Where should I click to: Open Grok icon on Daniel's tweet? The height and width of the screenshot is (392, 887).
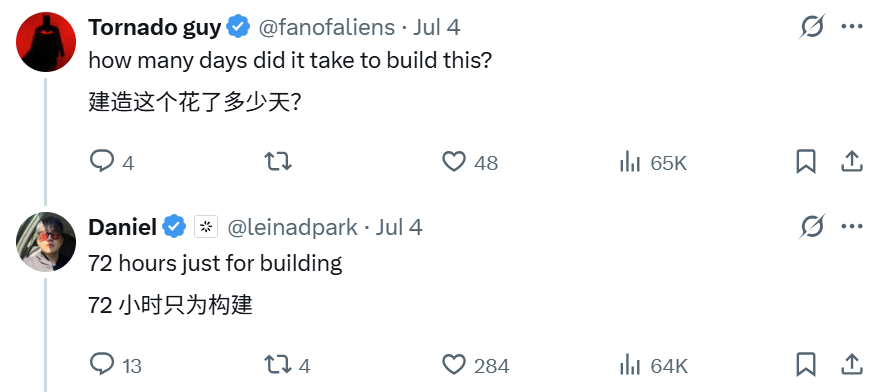click(x=812, y=227)
